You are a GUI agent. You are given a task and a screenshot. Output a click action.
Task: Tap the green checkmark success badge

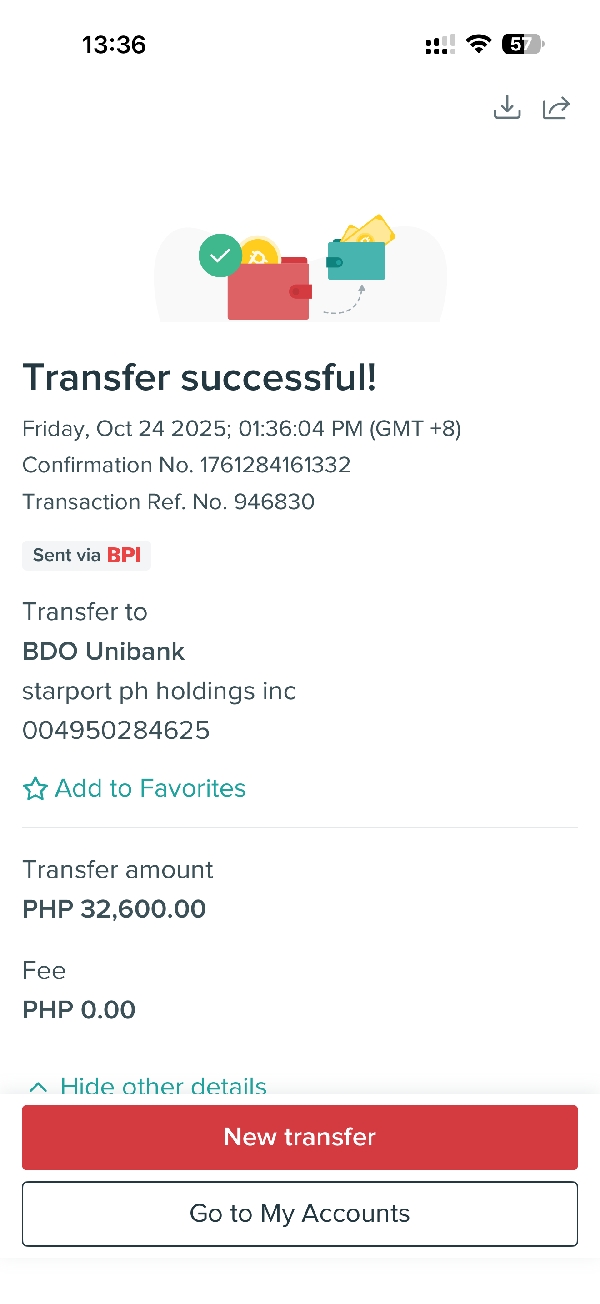tap(220, 255)
